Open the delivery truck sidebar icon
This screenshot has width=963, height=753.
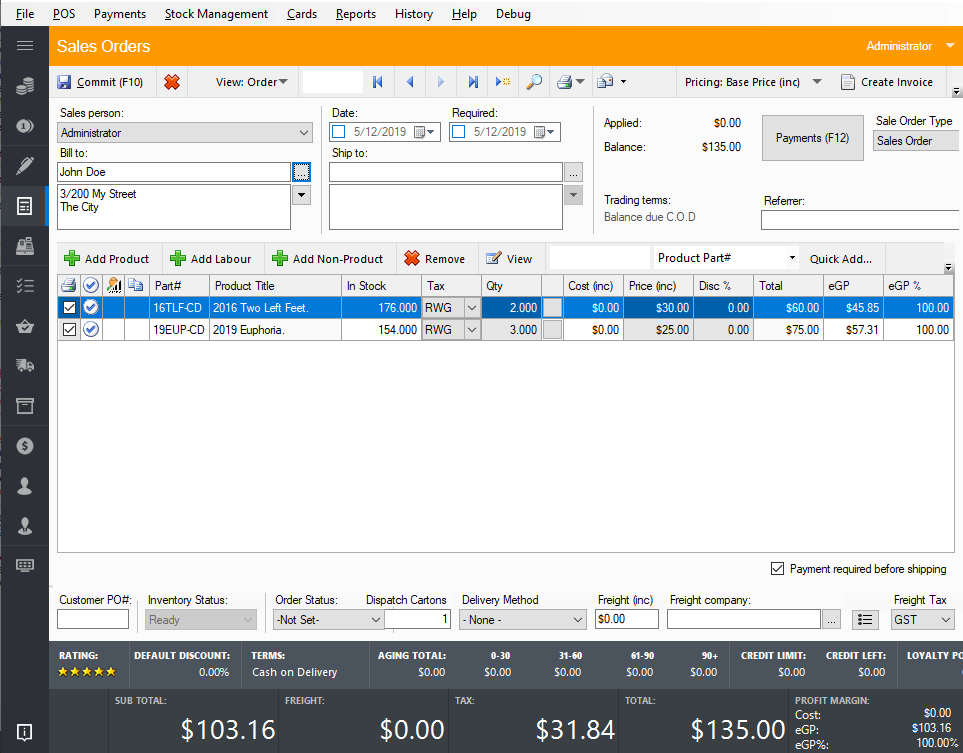click(25, 365)
